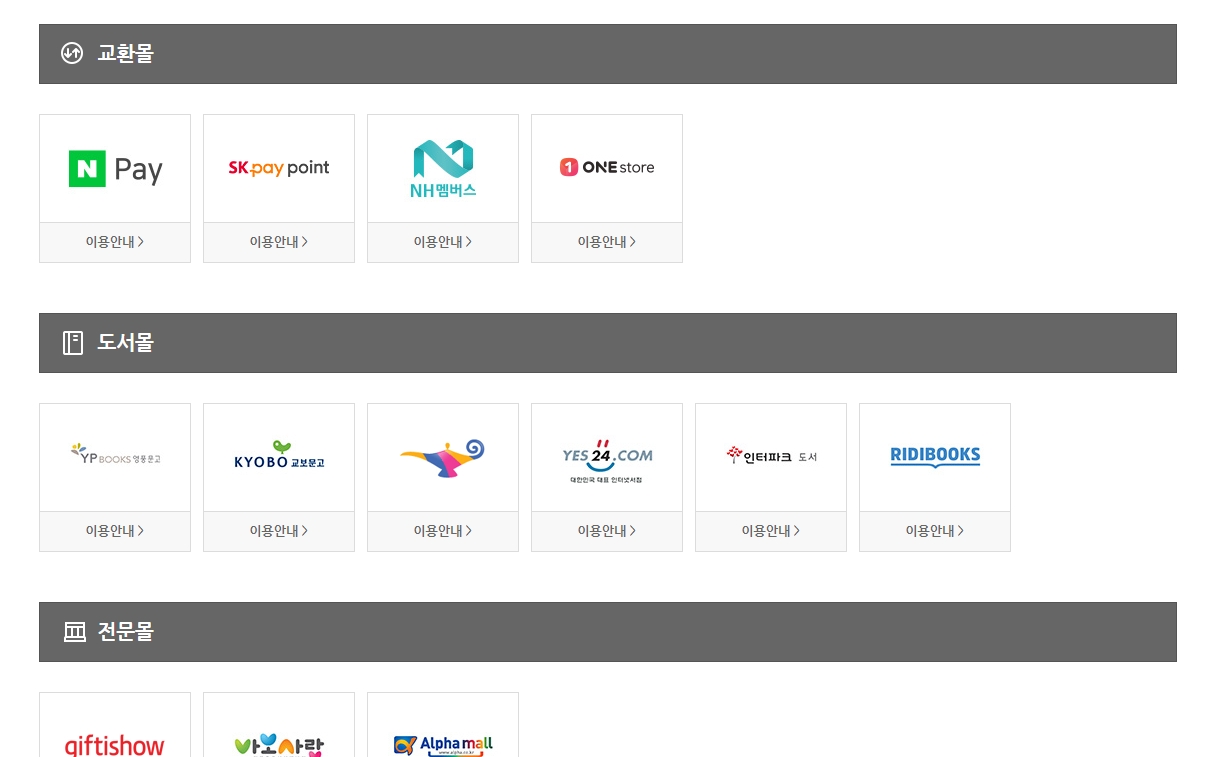This screenshot has width=1205, height=757.
Task: Click the YES24.COM logo
Action: pyautogui.click(x=607, y=460)
